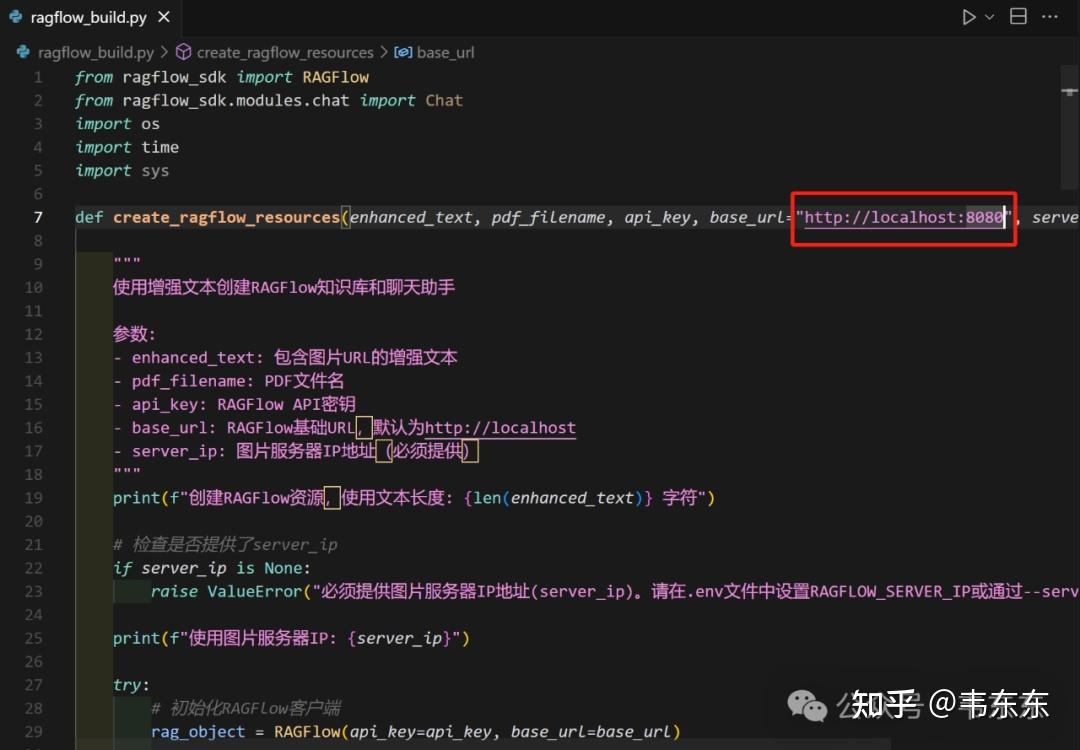
Task: Click the print server_ip statement line 25
Action: [x=291, y=638]
